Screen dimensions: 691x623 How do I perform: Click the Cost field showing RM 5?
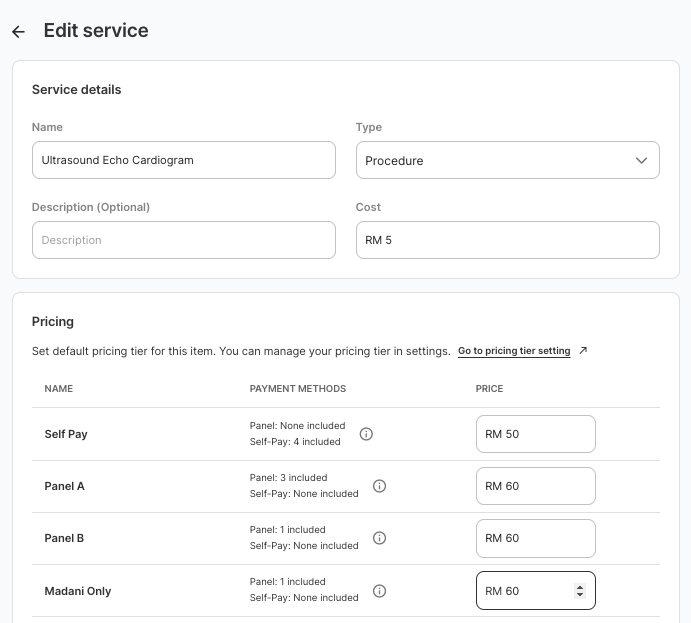click(507, 240)
